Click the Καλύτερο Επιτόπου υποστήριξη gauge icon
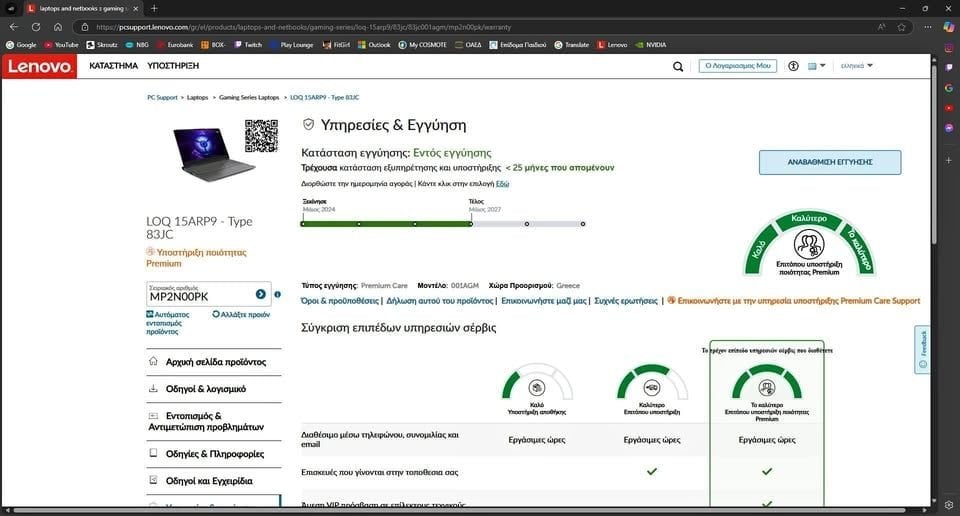The width and height of the screenshot is (960, 516). point(651,387)
